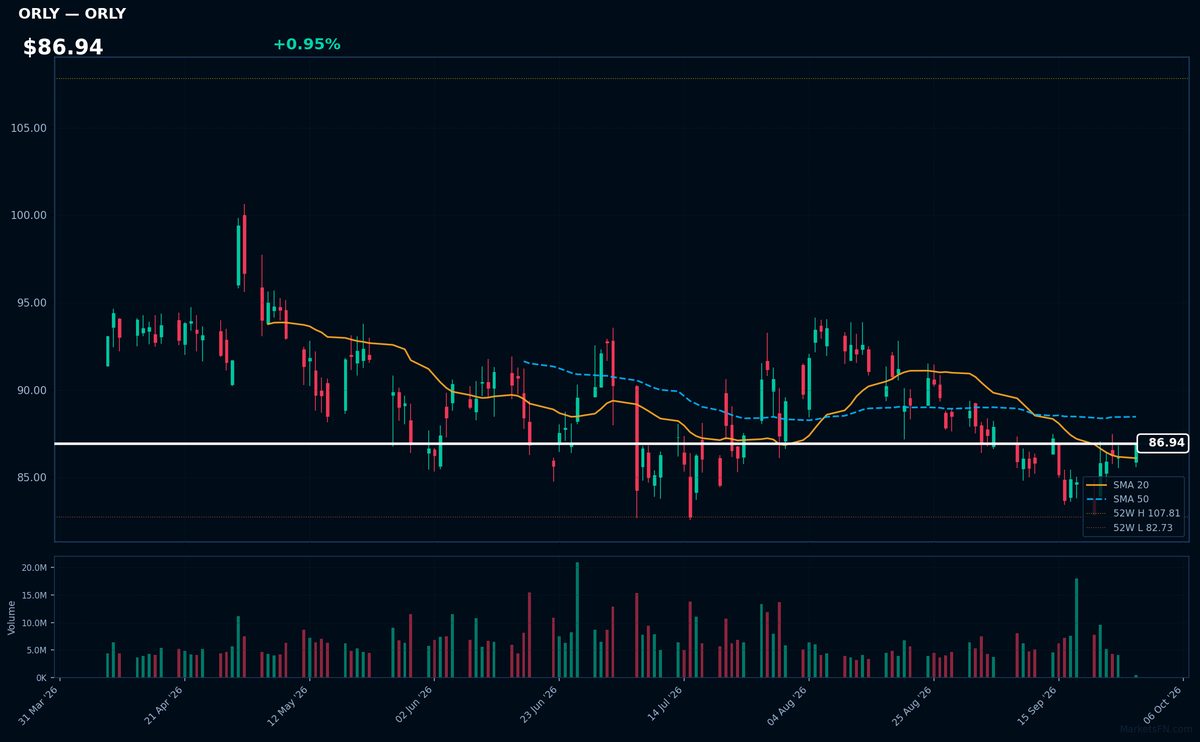This screenshot has width=1200, height=742.
Task: Click the 85.00 price axis label
Action: tap(32, 477)
